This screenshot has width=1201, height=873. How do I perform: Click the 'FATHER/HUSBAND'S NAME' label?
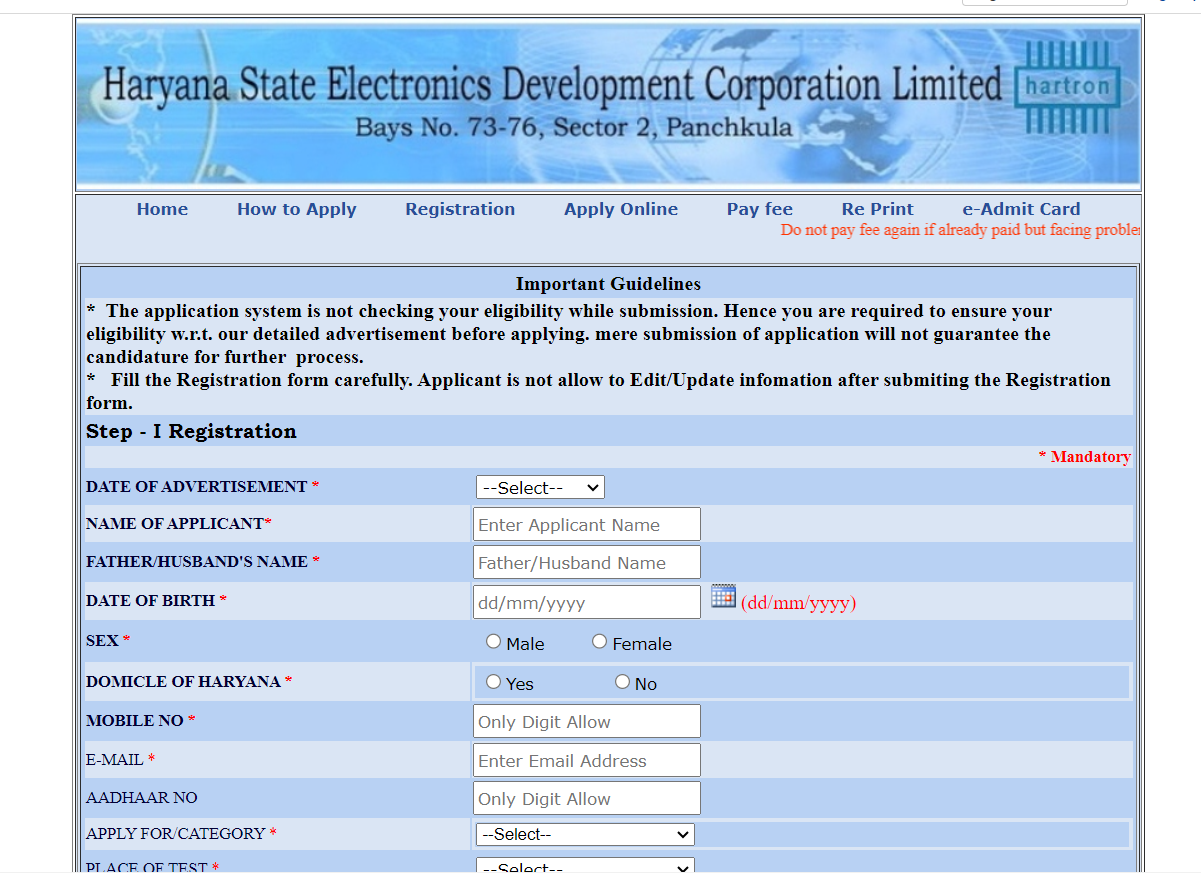[197, 562]
